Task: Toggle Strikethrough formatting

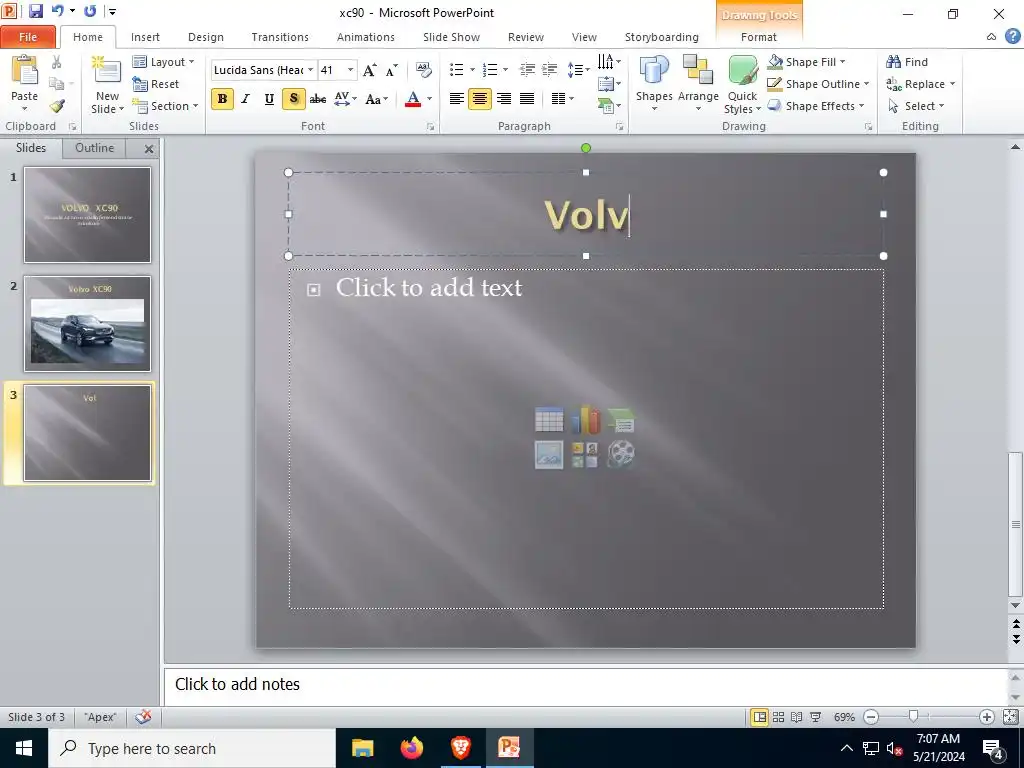Action: [x=317, y=99]
